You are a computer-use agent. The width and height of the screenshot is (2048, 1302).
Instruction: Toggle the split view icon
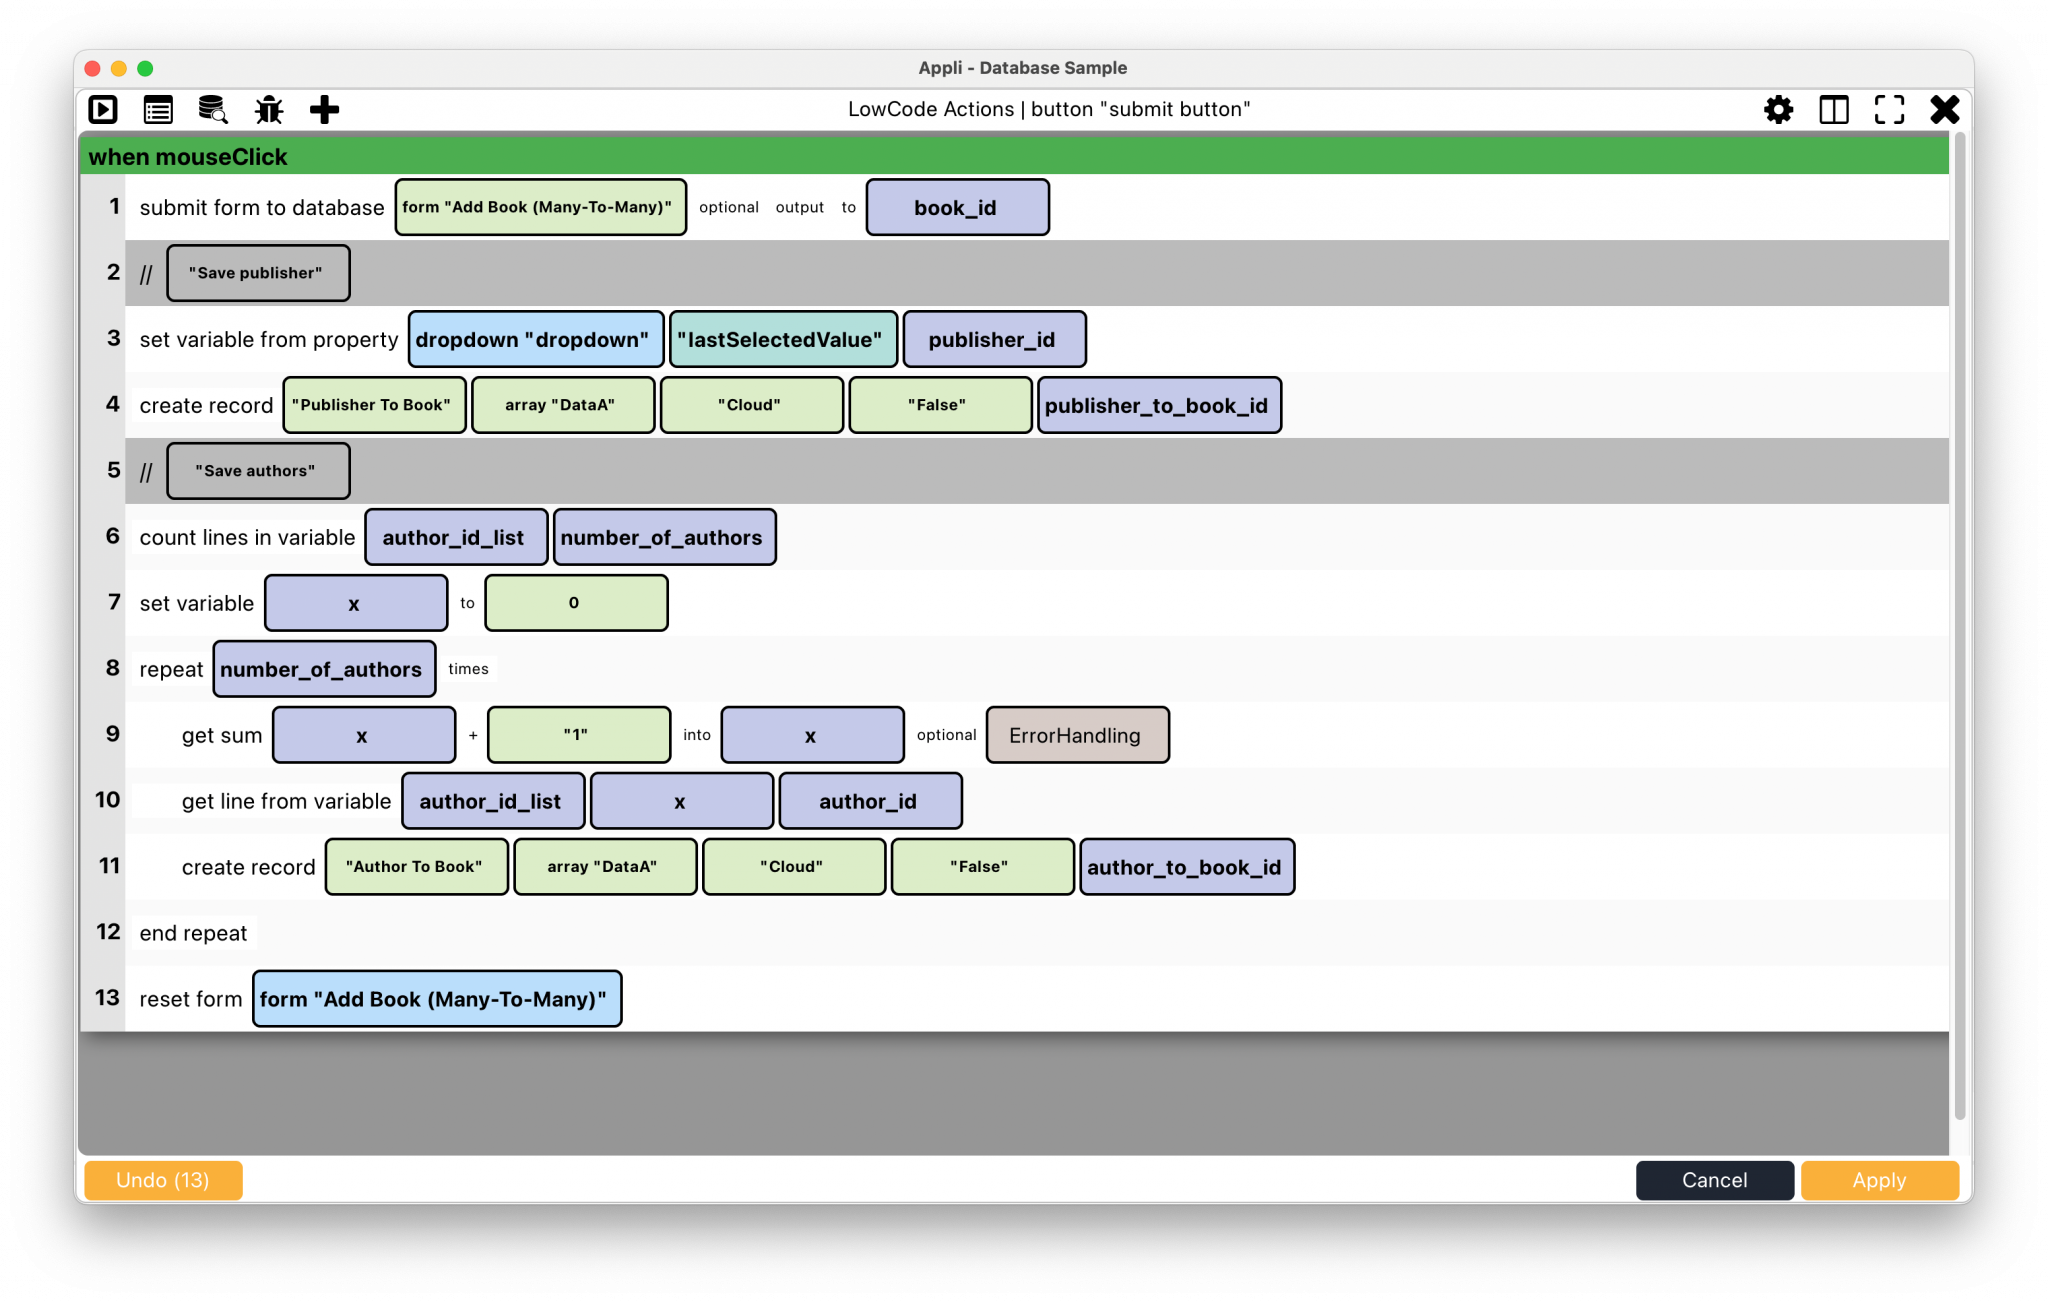click(1834, 110)
